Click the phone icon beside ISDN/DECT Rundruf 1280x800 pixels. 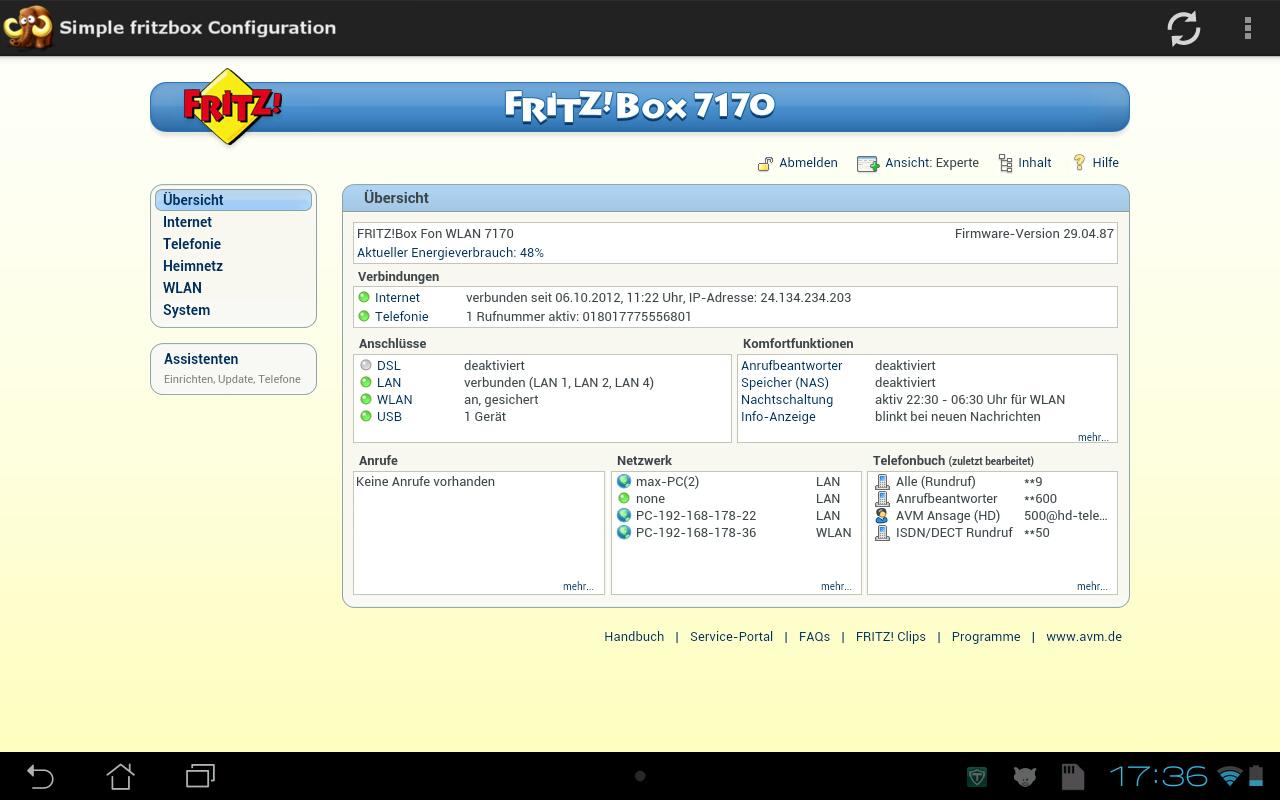(x=882, y=533)
